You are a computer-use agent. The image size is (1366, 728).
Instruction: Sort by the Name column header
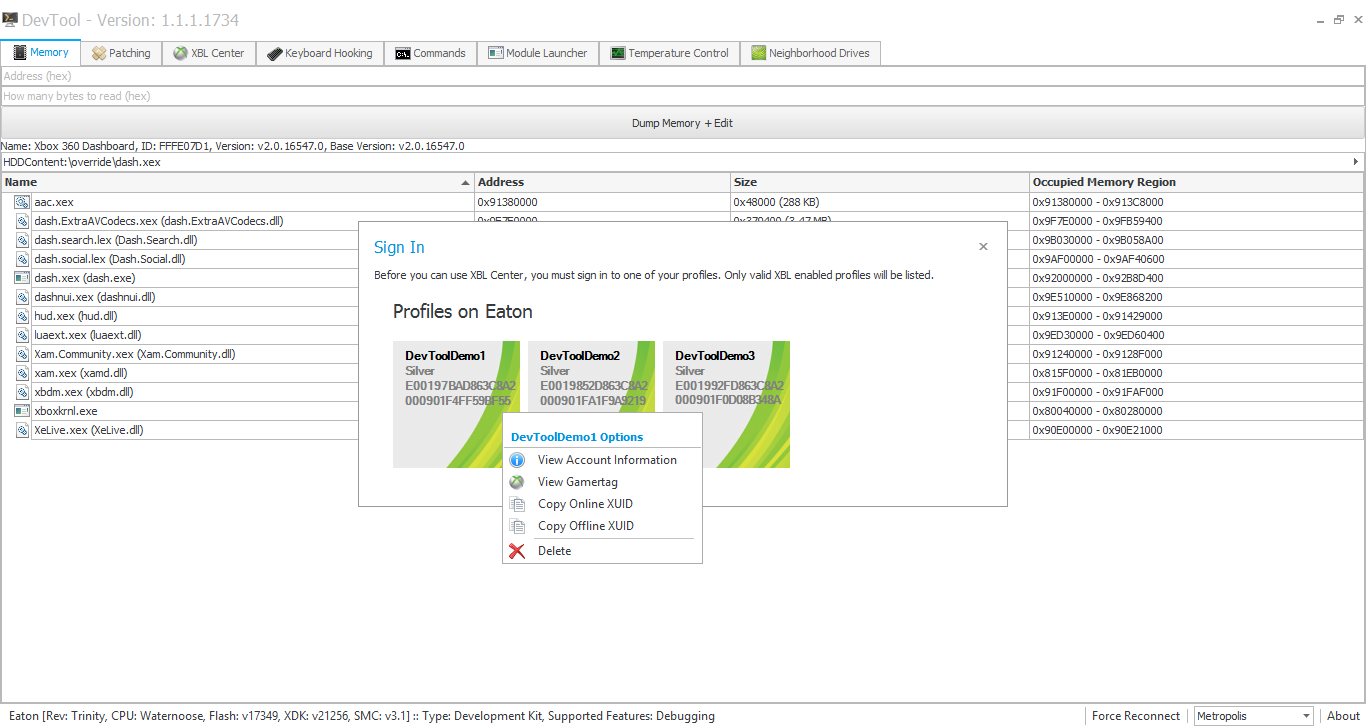[238, 182]
